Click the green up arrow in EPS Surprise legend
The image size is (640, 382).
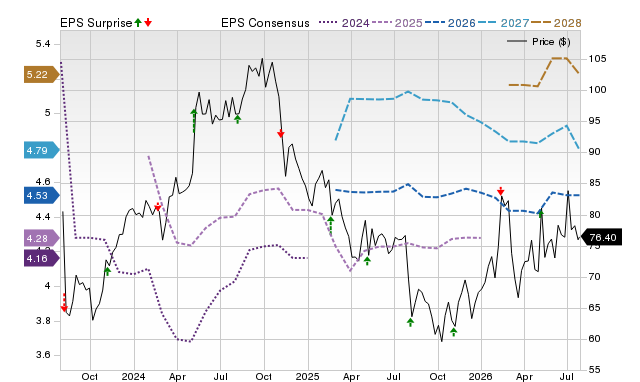coord(138,22)
